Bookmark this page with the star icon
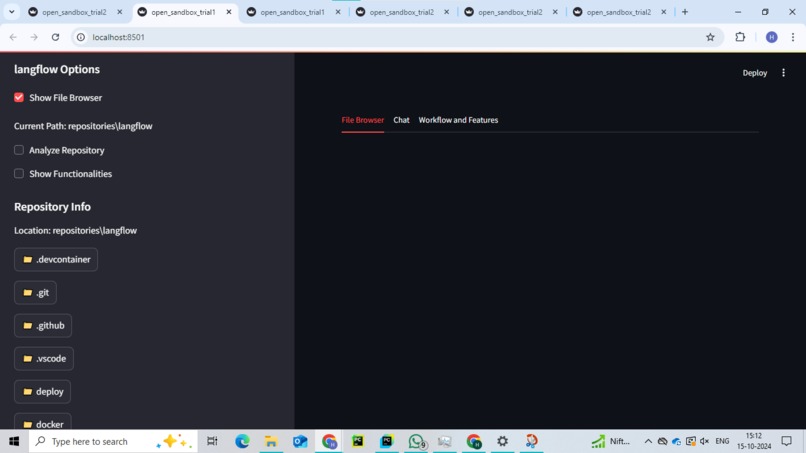 [x=710, y=37]
